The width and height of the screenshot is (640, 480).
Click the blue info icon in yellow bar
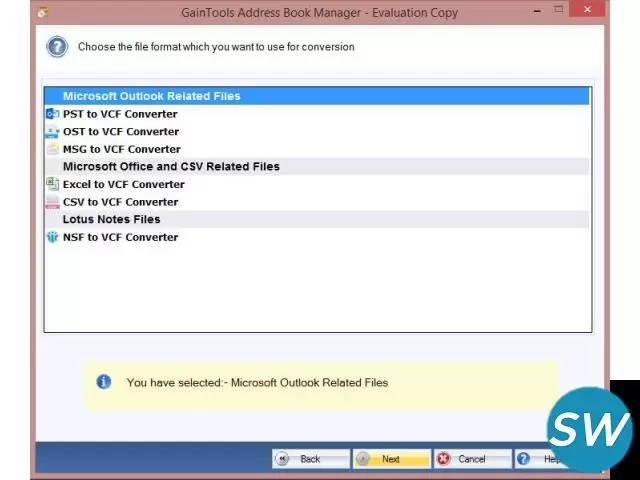pos(103,382)
